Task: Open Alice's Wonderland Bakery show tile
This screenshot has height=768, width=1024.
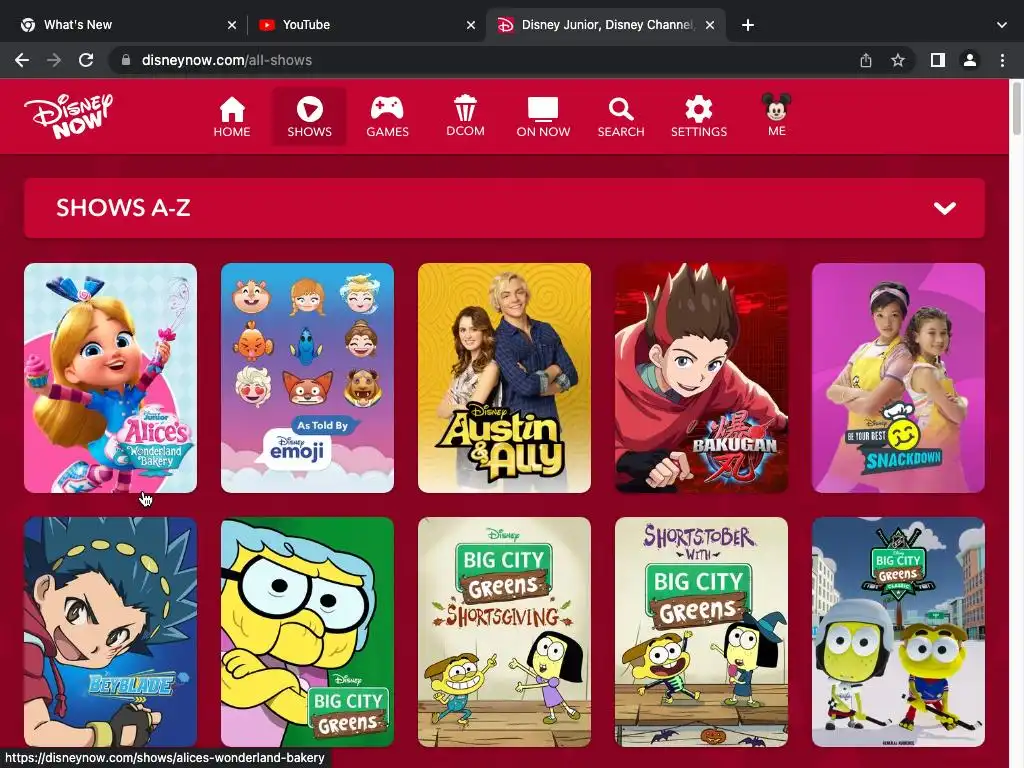Action: point(110,377)
